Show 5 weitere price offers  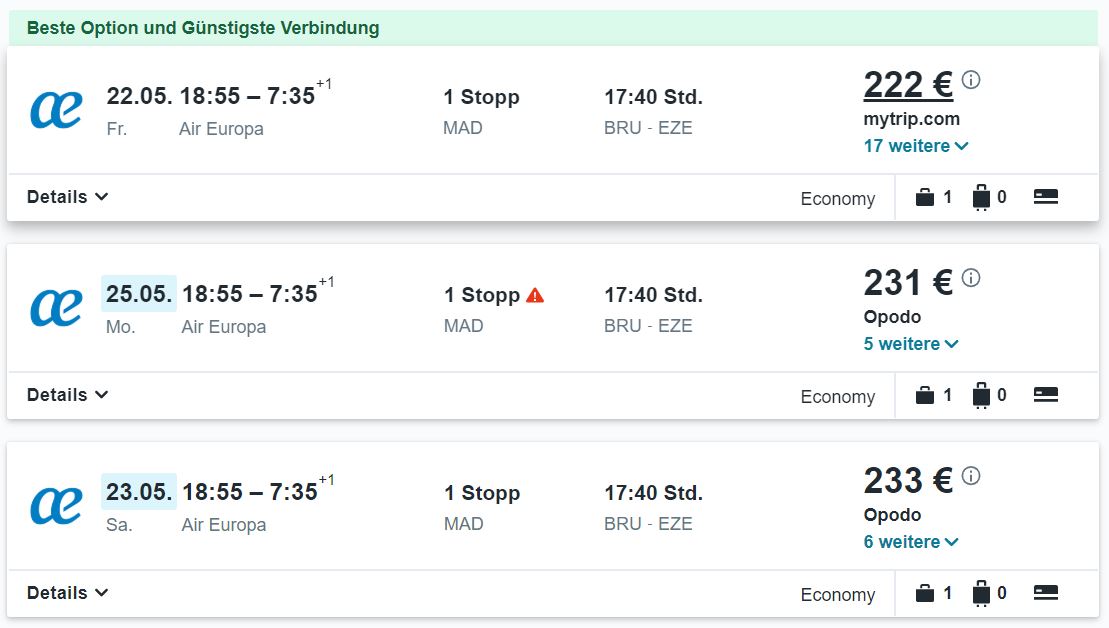coord(911,344)
